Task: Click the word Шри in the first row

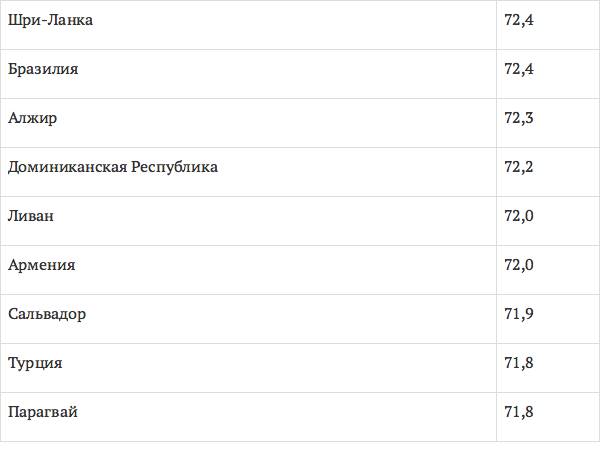Action: pos(24,20)
